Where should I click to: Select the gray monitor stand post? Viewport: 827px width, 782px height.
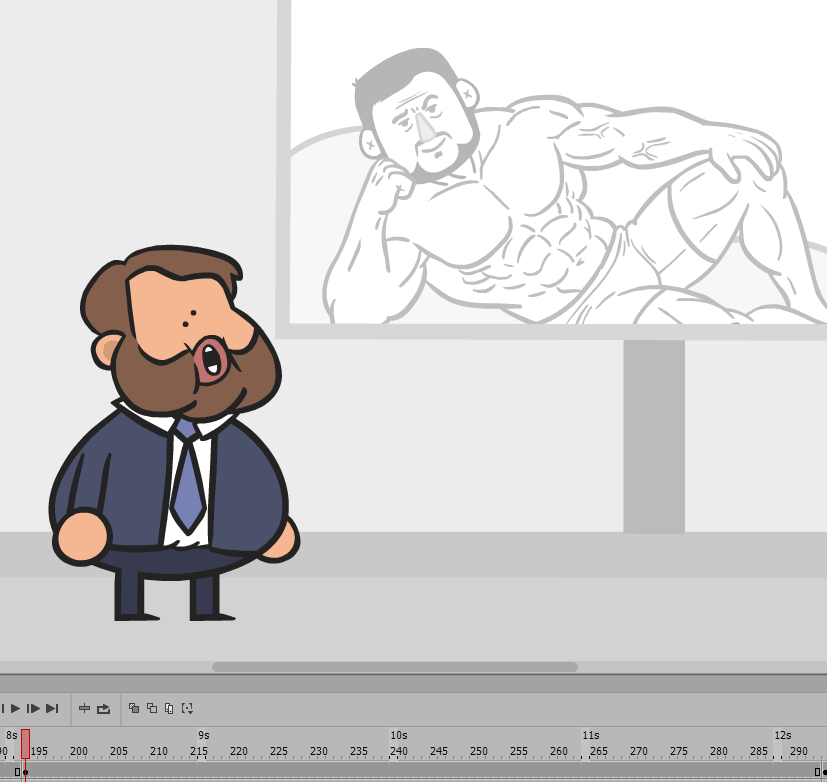(654, 436)
